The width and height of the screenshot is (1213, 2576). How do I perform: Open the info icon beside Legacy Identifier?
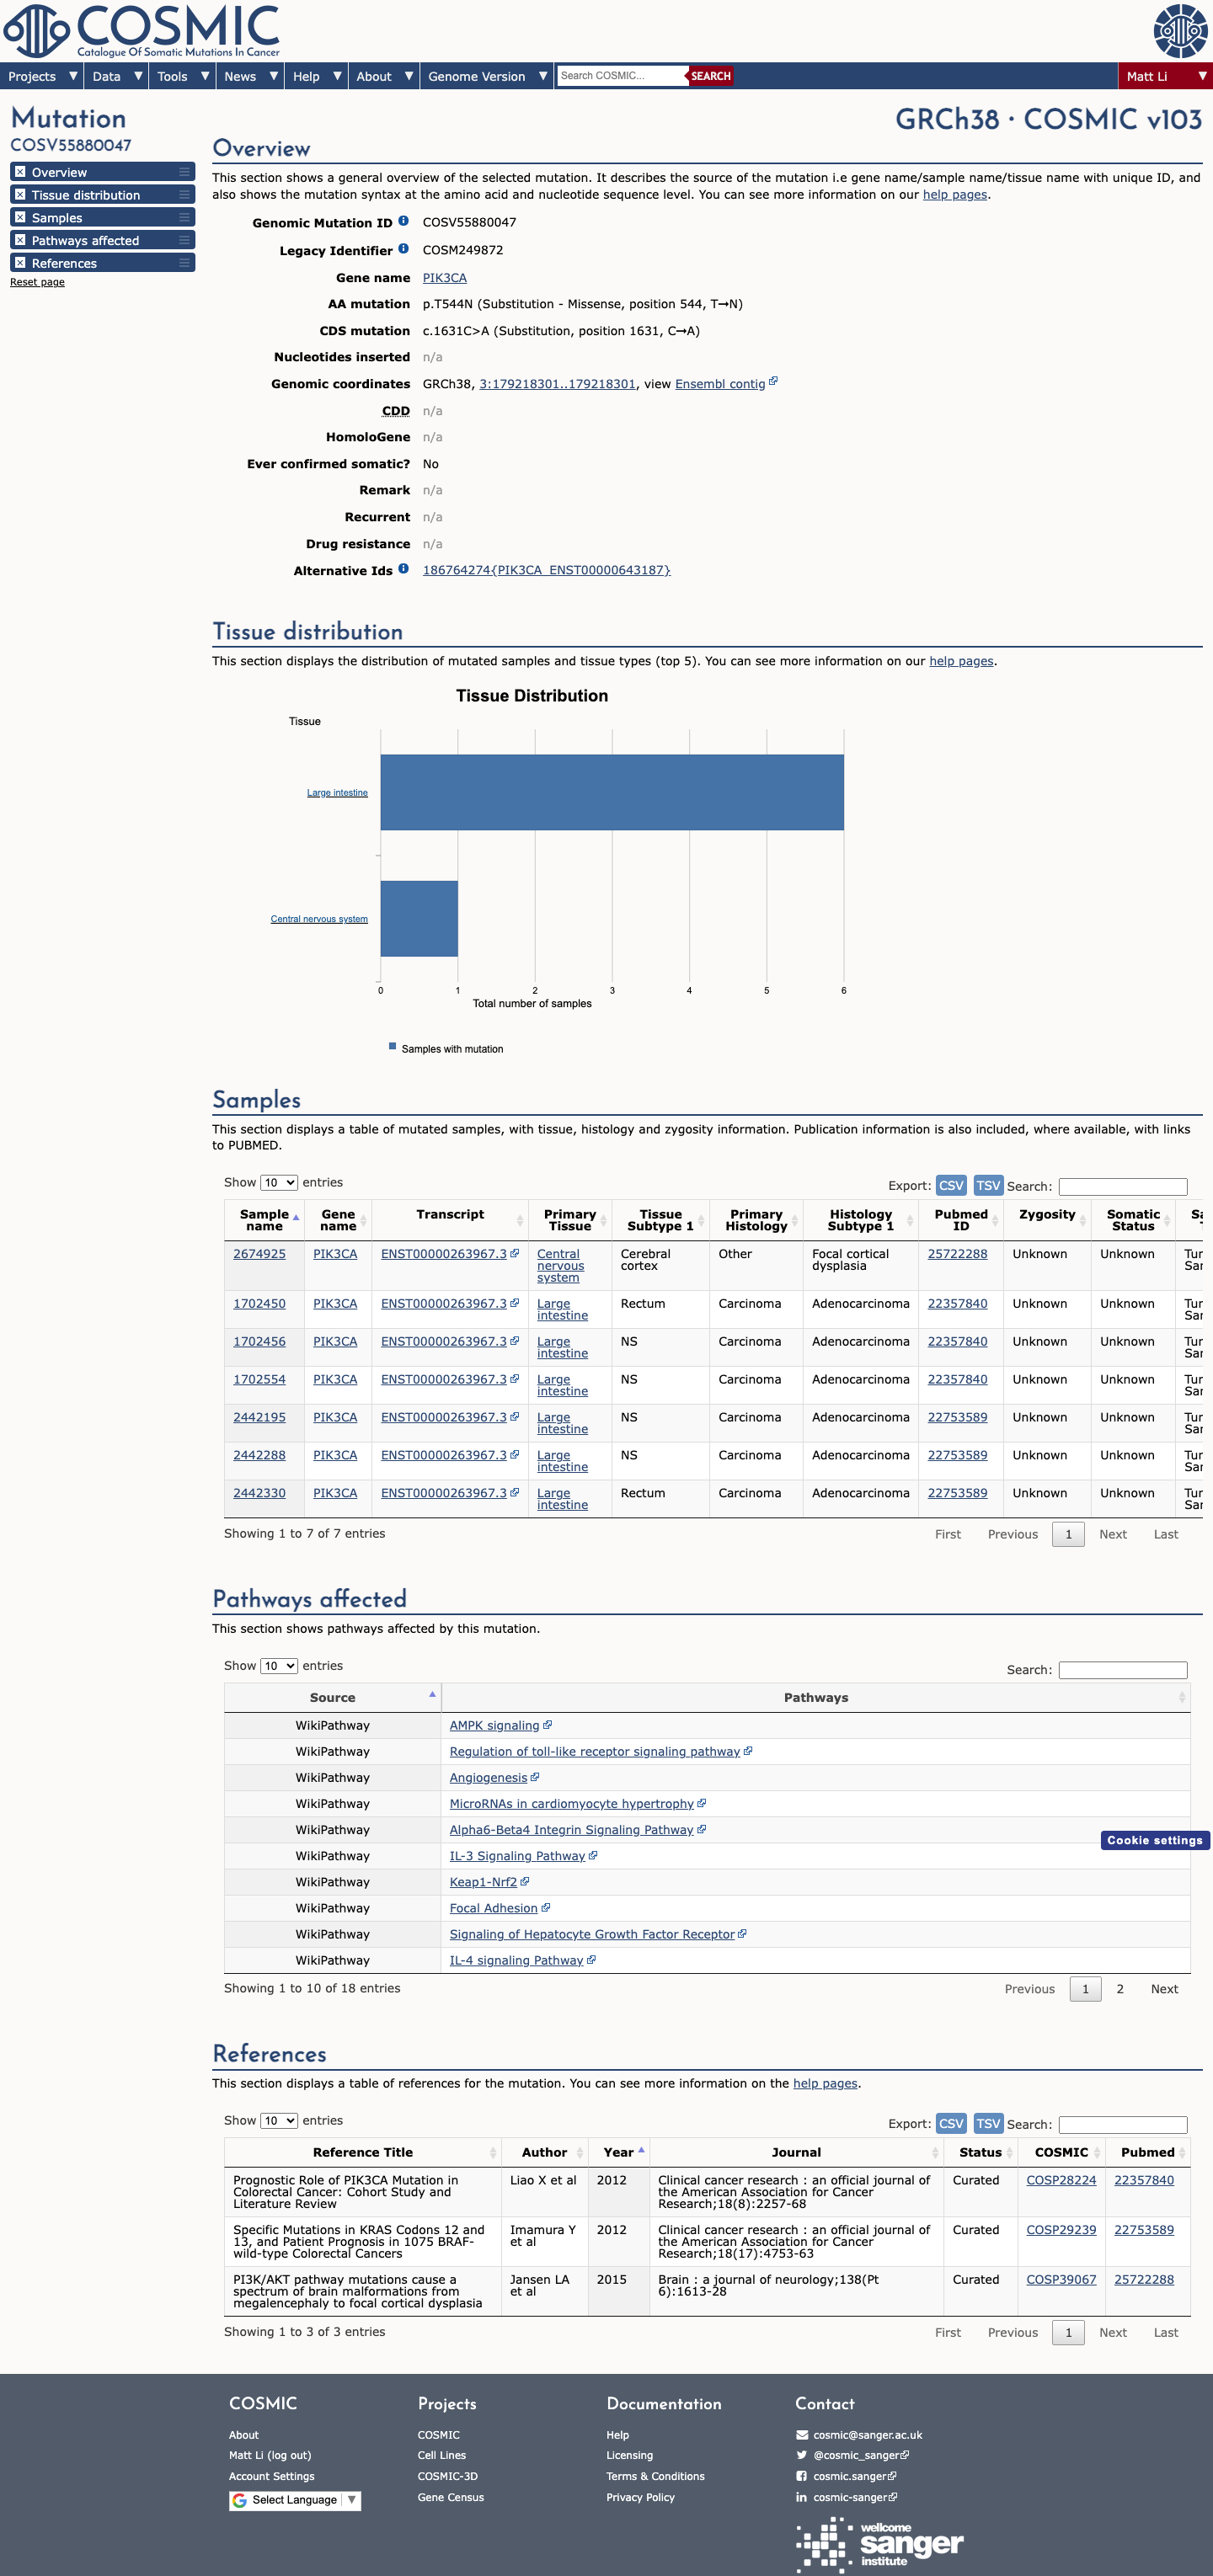[x=403, y=249]
